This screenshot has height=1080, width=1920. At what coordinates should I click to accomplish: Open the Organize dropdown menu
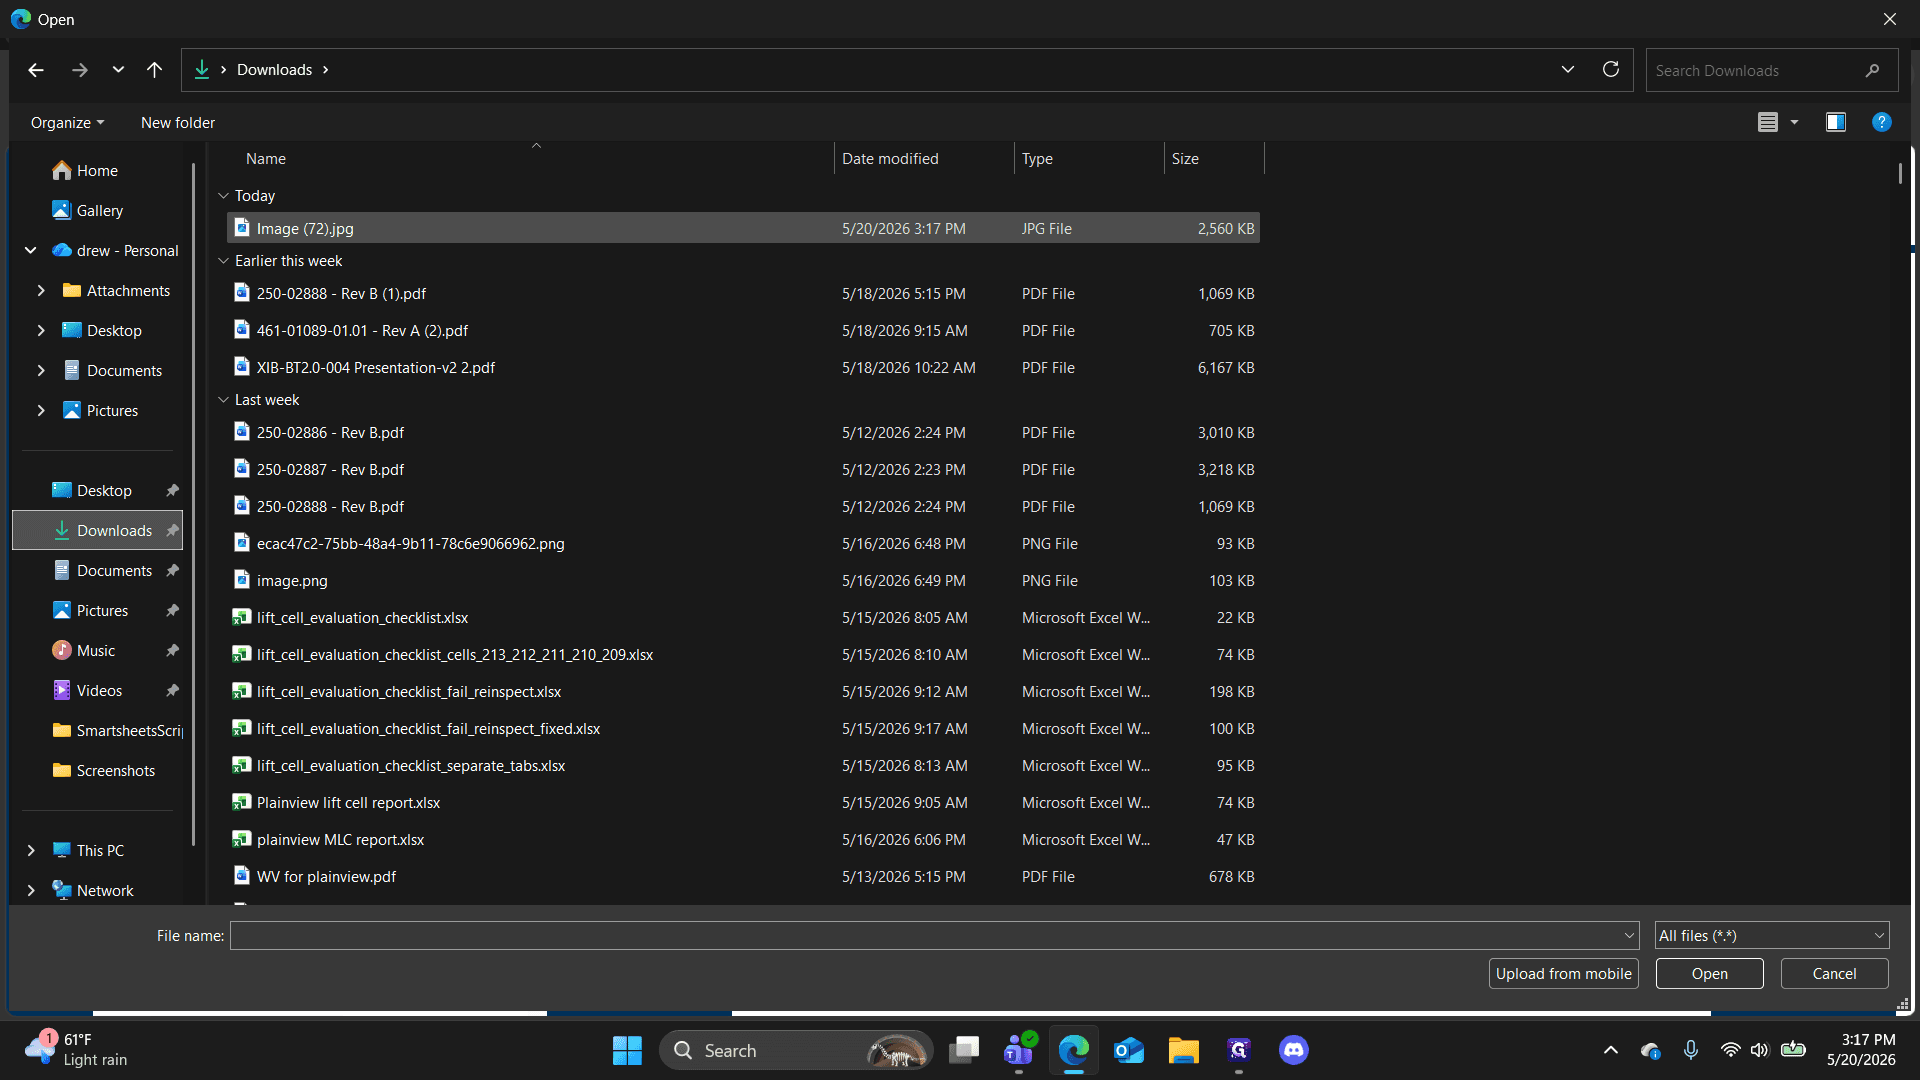pos(67,122)
